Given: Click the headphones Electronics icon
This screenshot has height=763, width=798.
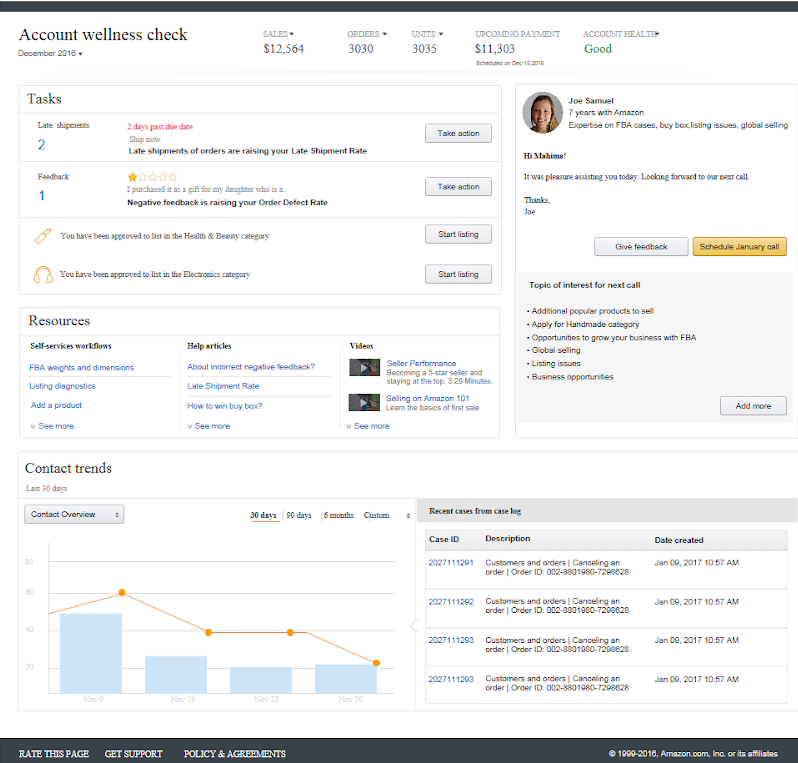Looking at the screenshot, I should pos(43,274).
